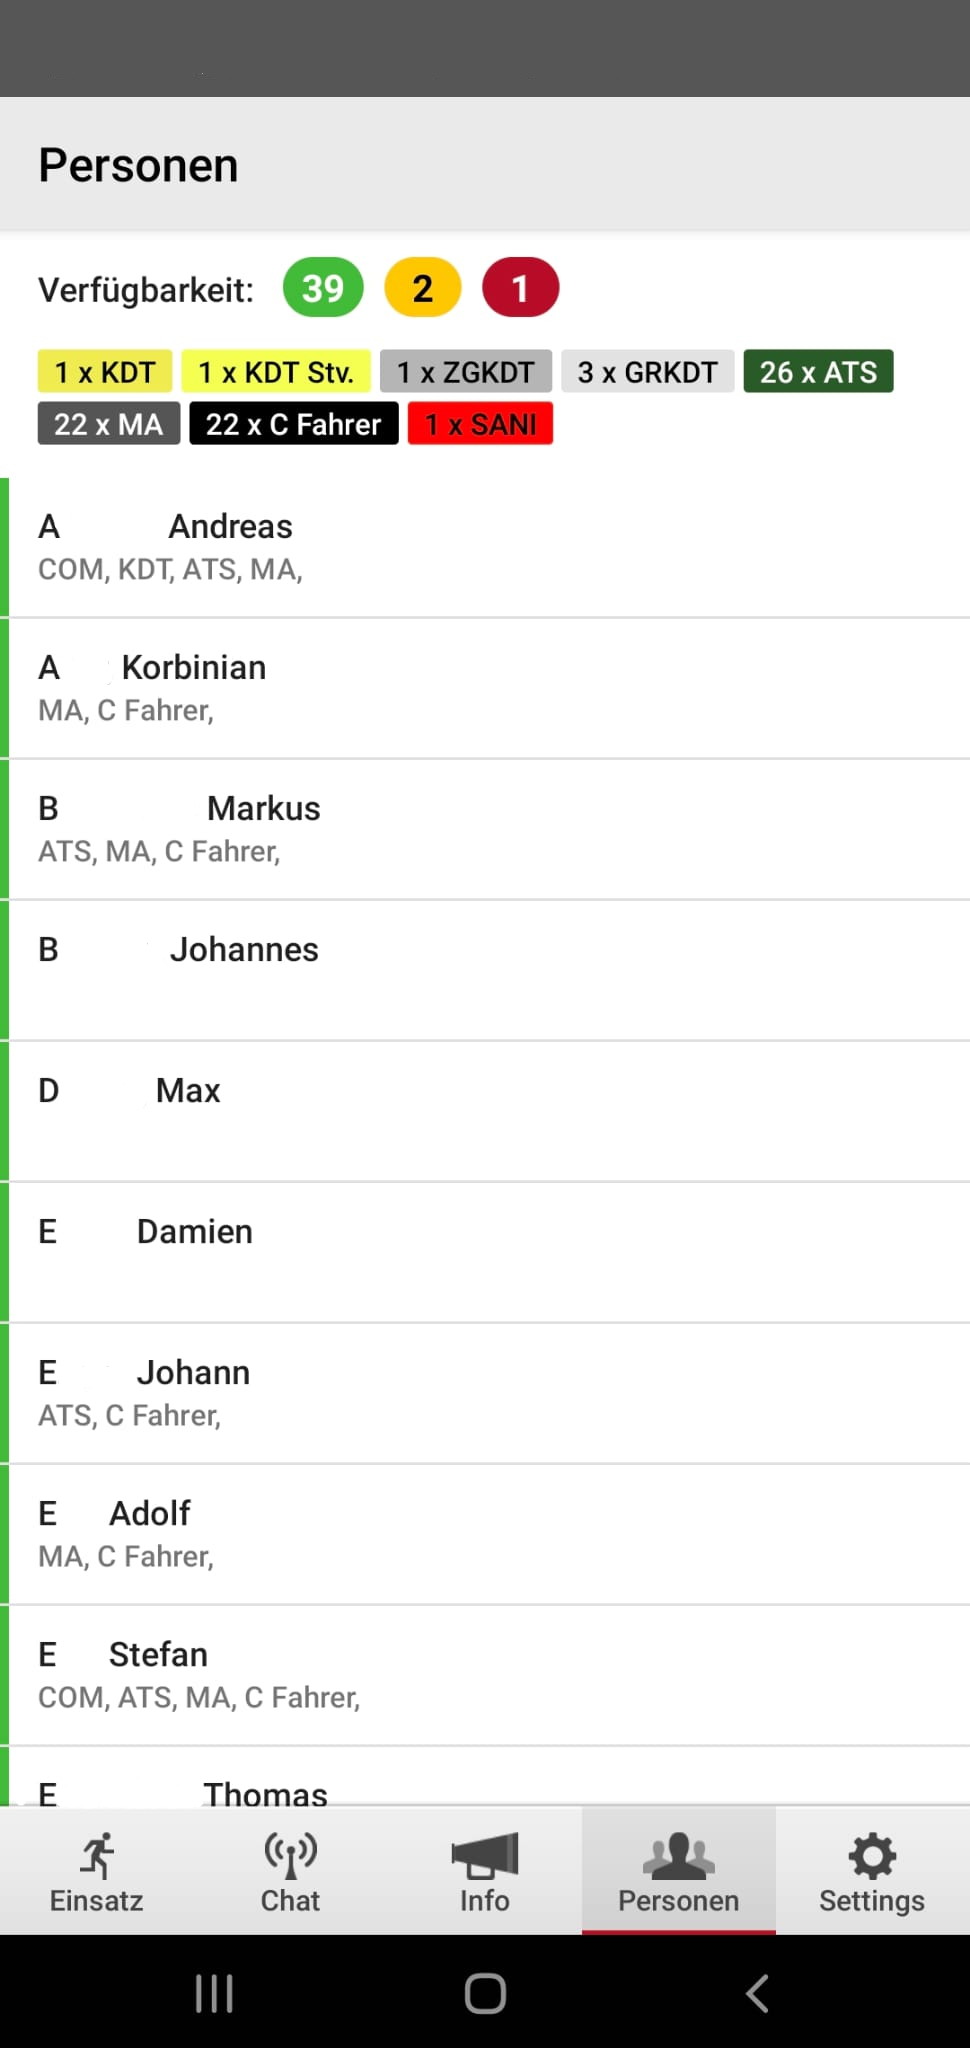Screen dimensions: 970x2048
Task: Filter by yellow 2 availability badge
Action: tap(423, 288)
